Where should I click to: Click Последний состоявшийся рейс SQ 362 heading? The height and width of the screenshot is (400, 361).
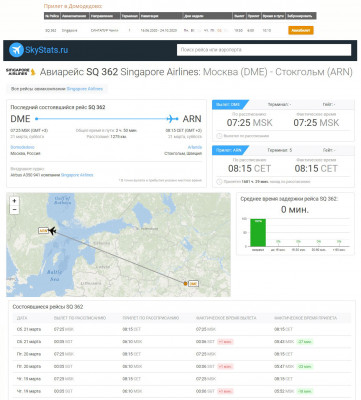click(58, 107)
